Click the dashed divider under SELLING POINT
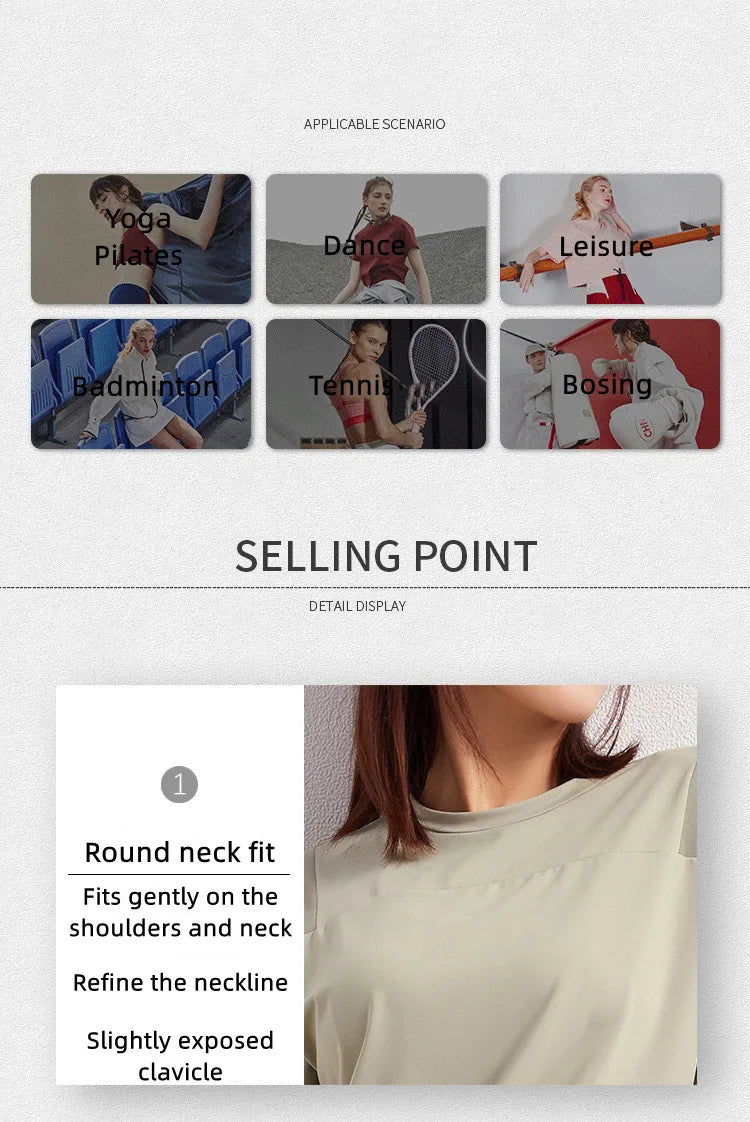 375,587
